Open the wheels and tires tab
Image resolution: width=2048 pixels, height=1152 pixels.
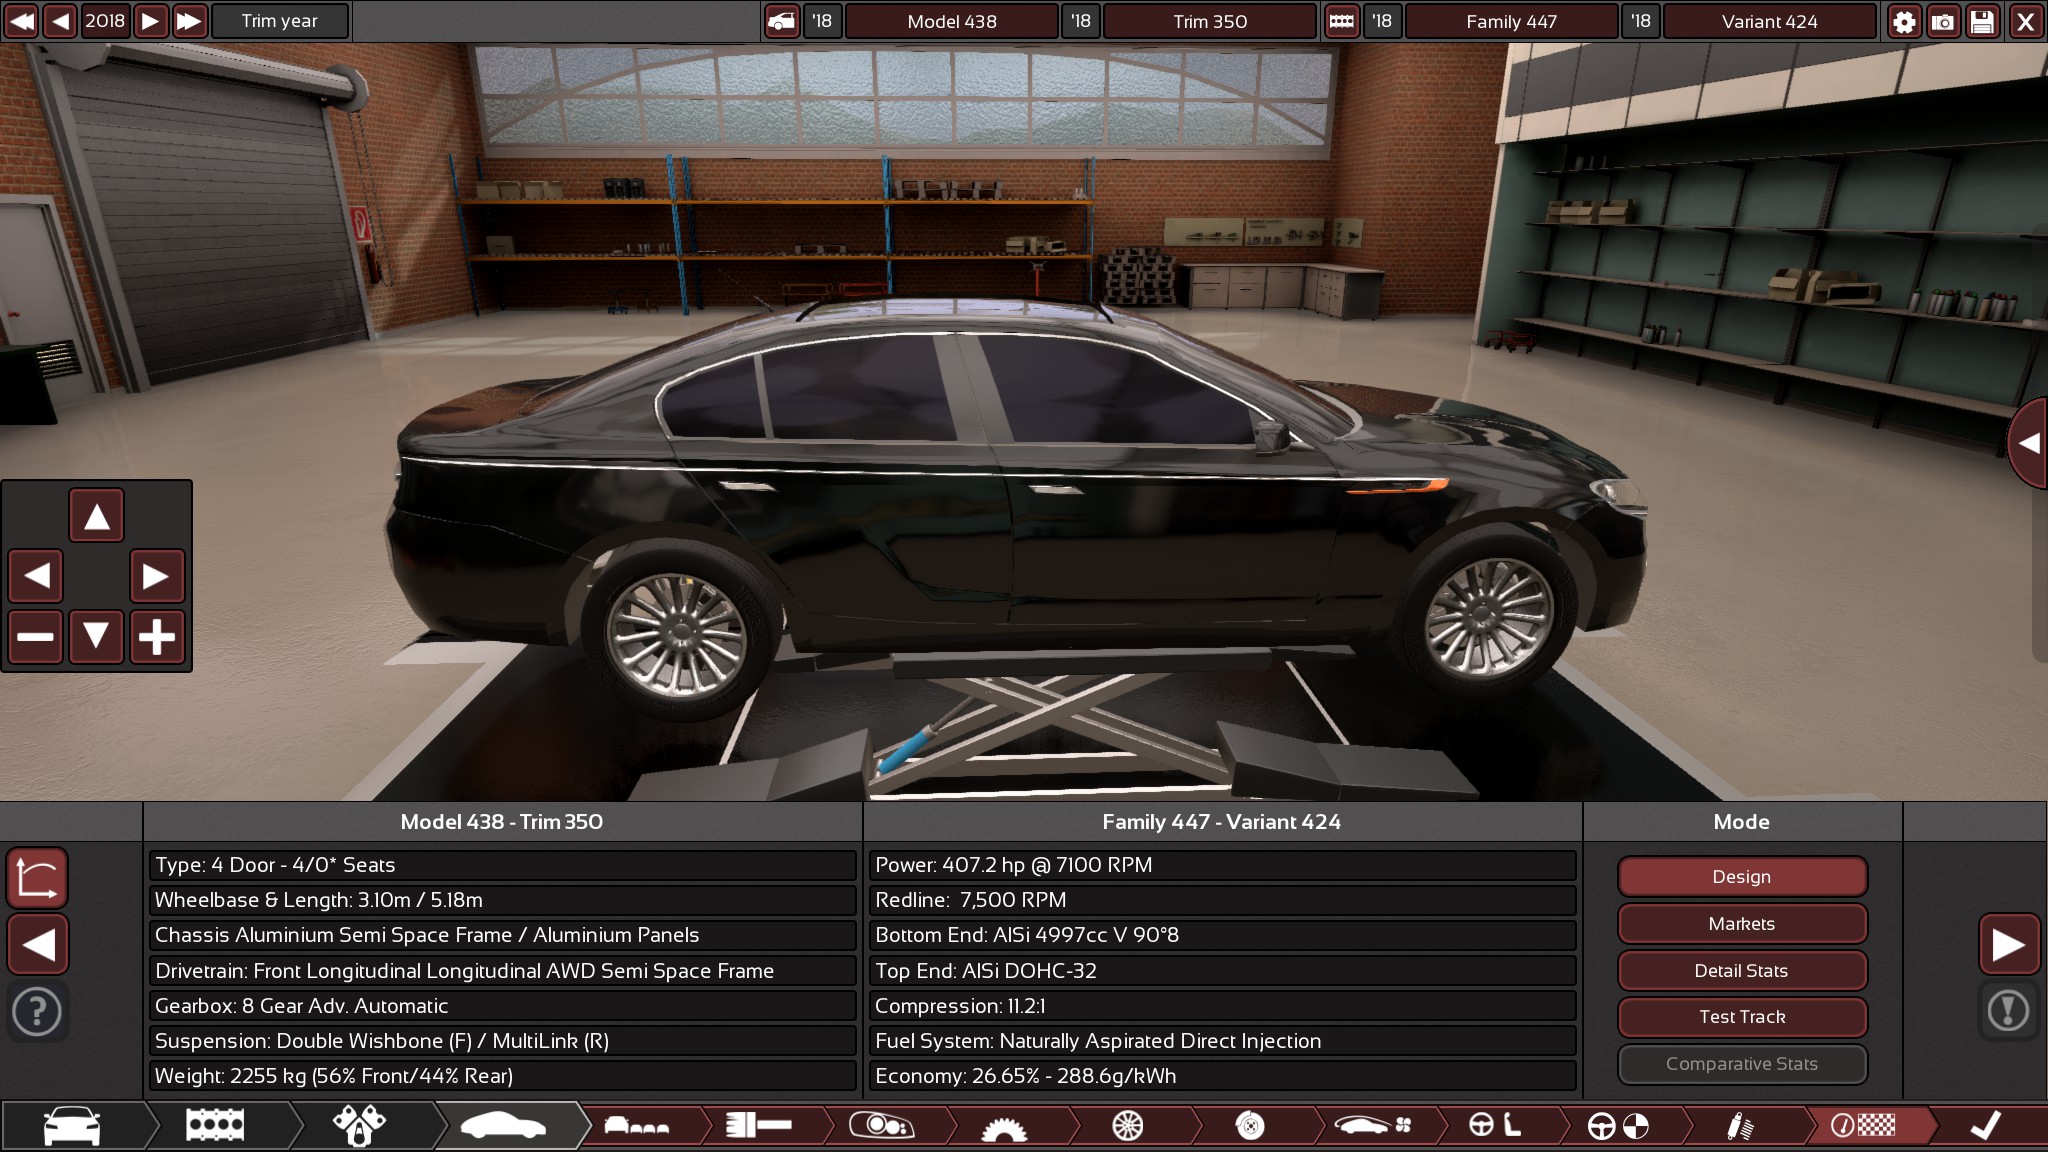tap(1127, 1126)
